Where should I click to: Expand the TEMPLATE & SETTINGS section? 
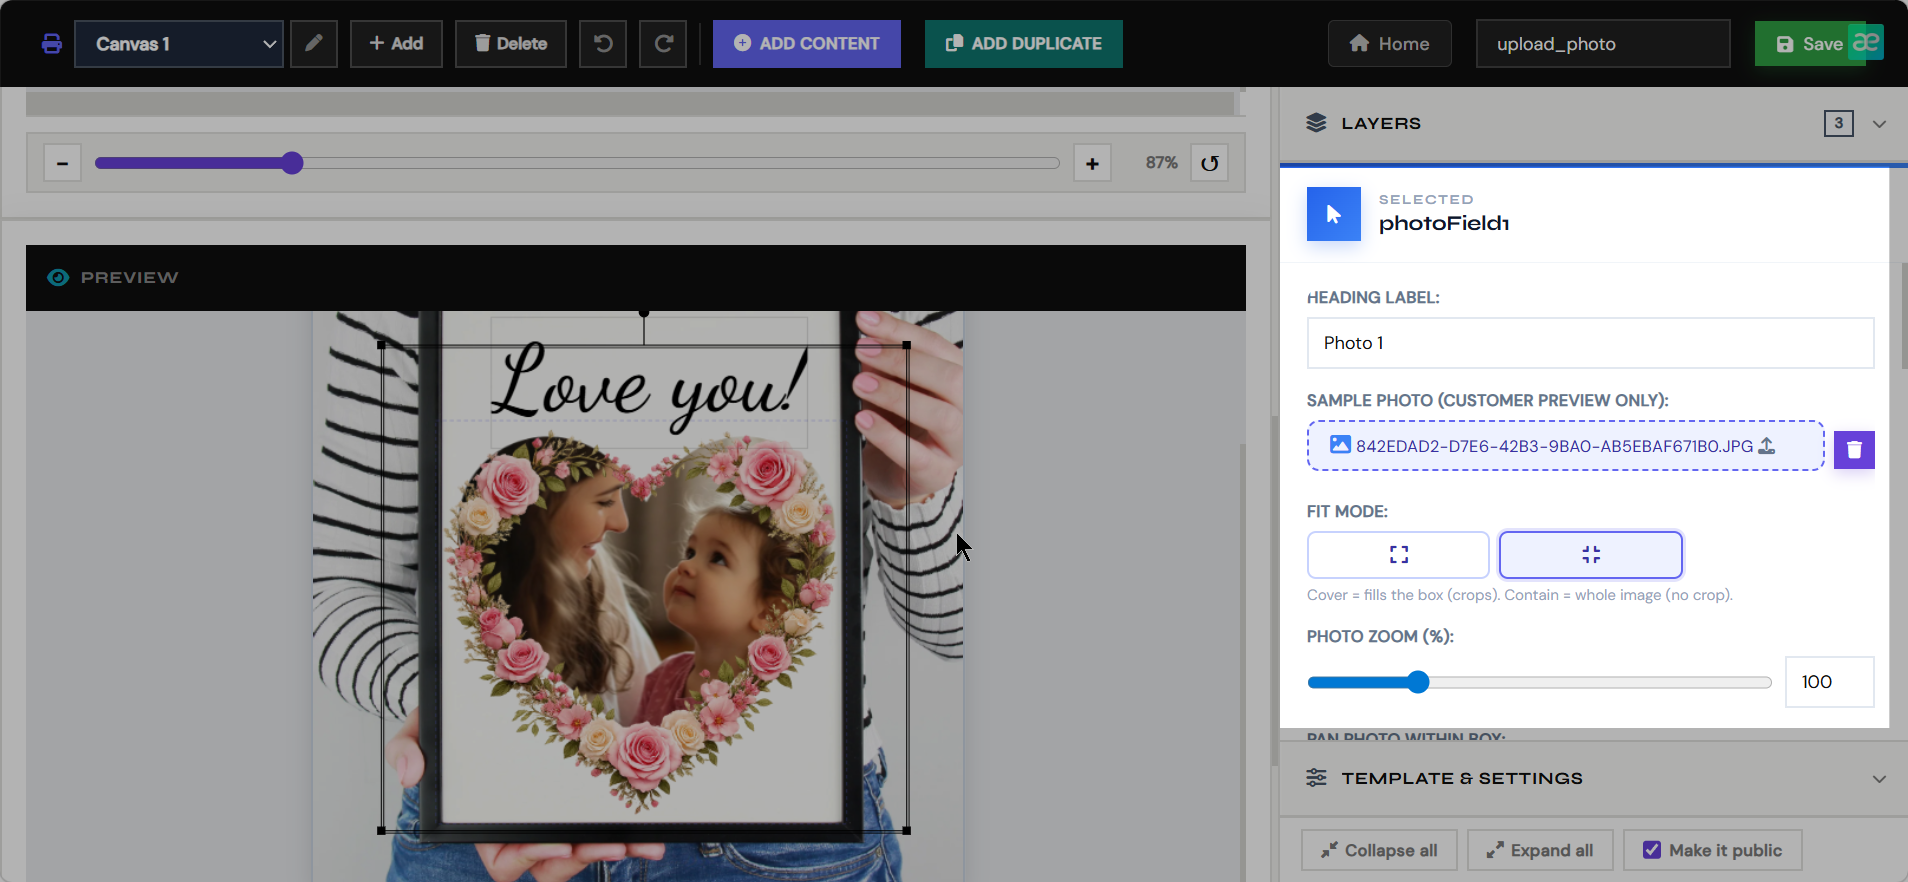1879,779
